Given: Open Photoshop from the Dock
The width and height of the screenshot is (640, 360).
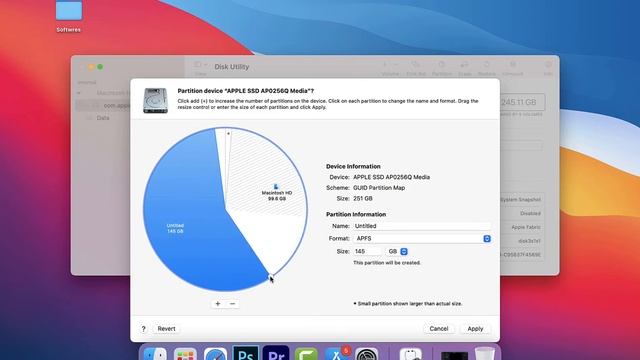Looking at the screenshot, I should tap(245, 353).
